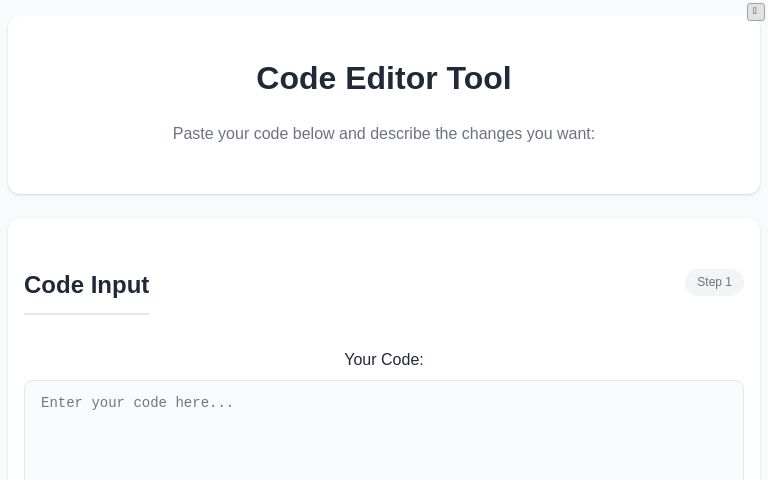Click the underline beneath Code Input heading

86,314
